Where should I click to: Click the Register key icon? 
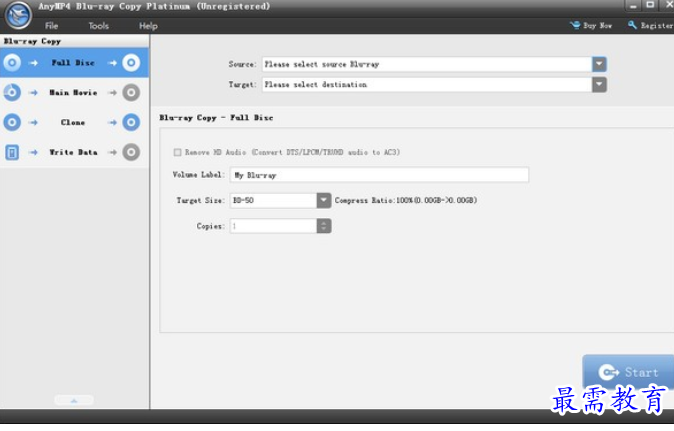click(x=632, y=25)
